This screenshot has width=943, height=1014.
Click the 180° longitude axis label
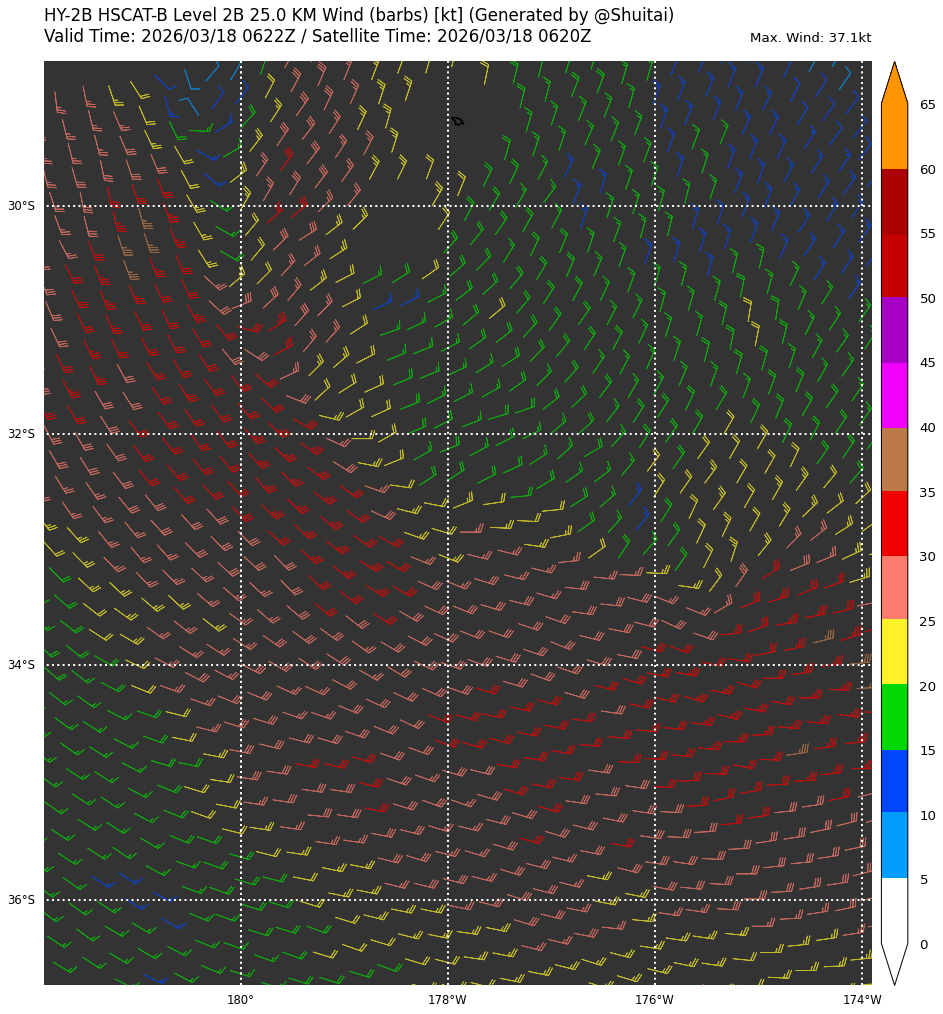241,1000
